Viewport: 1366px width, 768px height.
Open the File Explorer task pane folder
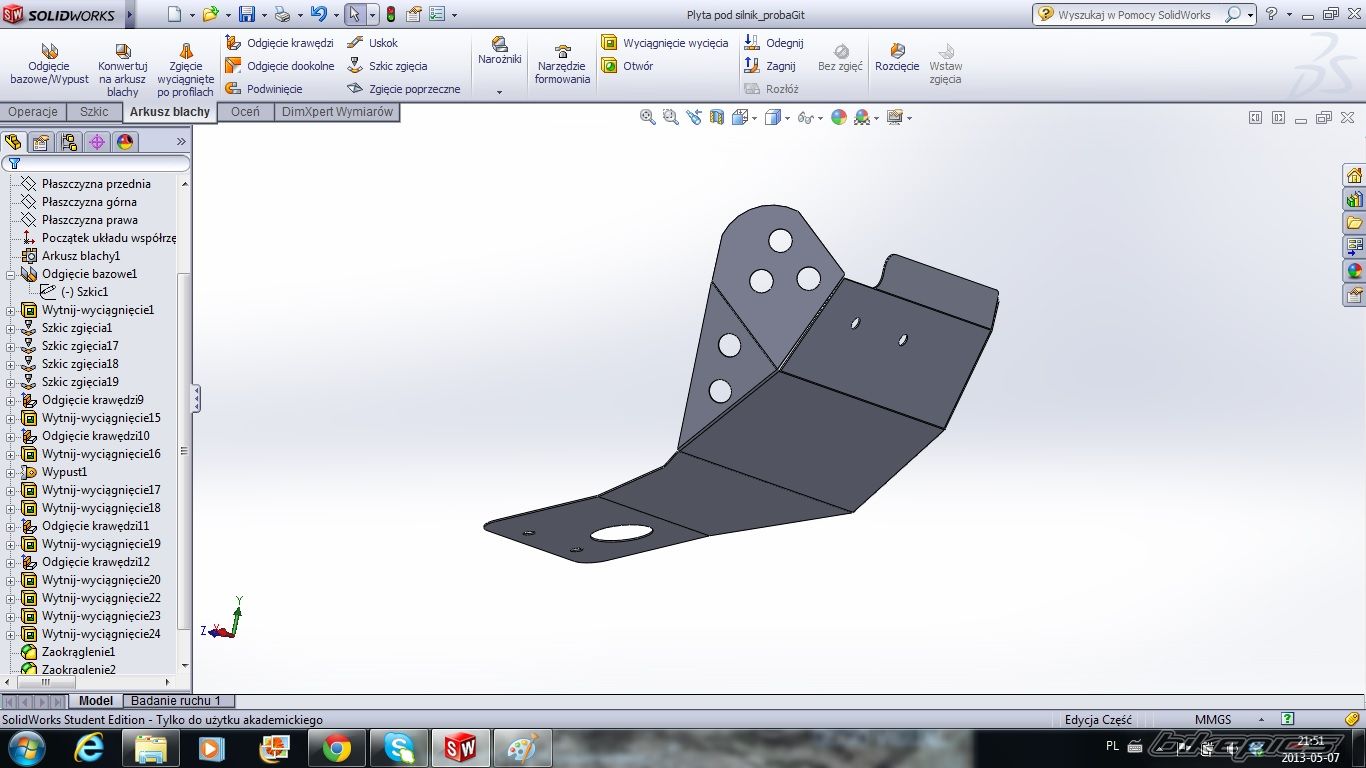[1354, 223]
